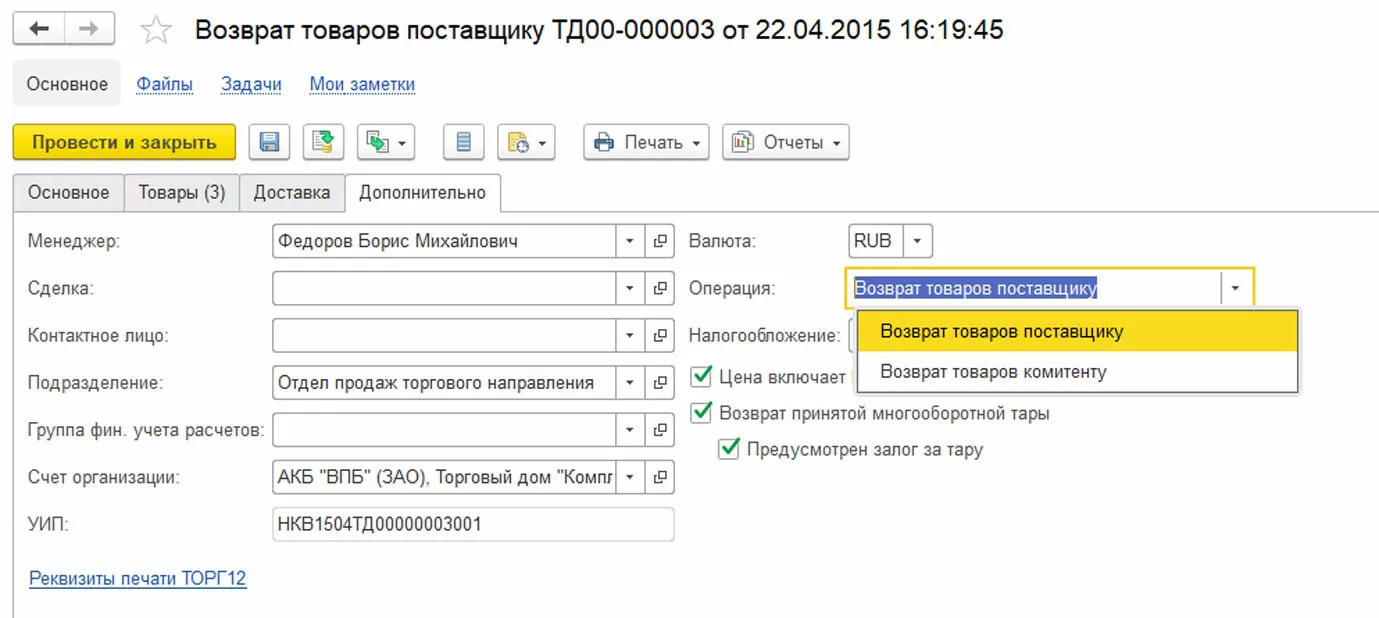This screenshot has width=1379, height=618.
Task: Click the save document floppy icon
Action: 269,142
